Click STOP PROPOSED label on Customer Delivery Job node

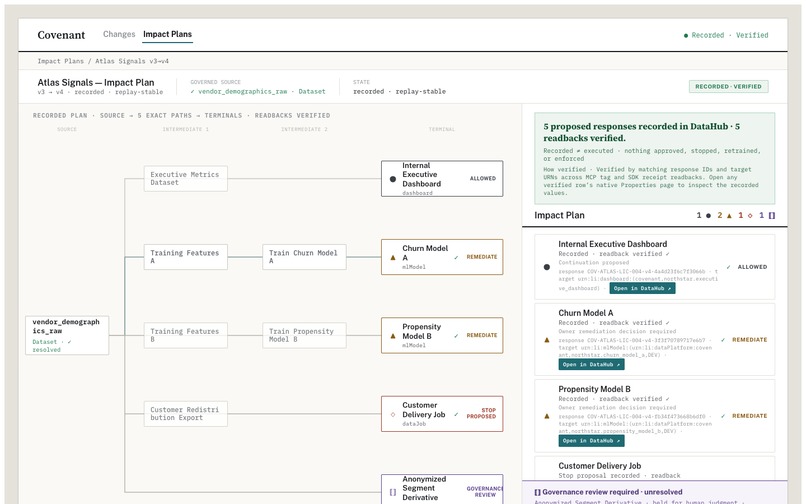[x=481, y=413]
